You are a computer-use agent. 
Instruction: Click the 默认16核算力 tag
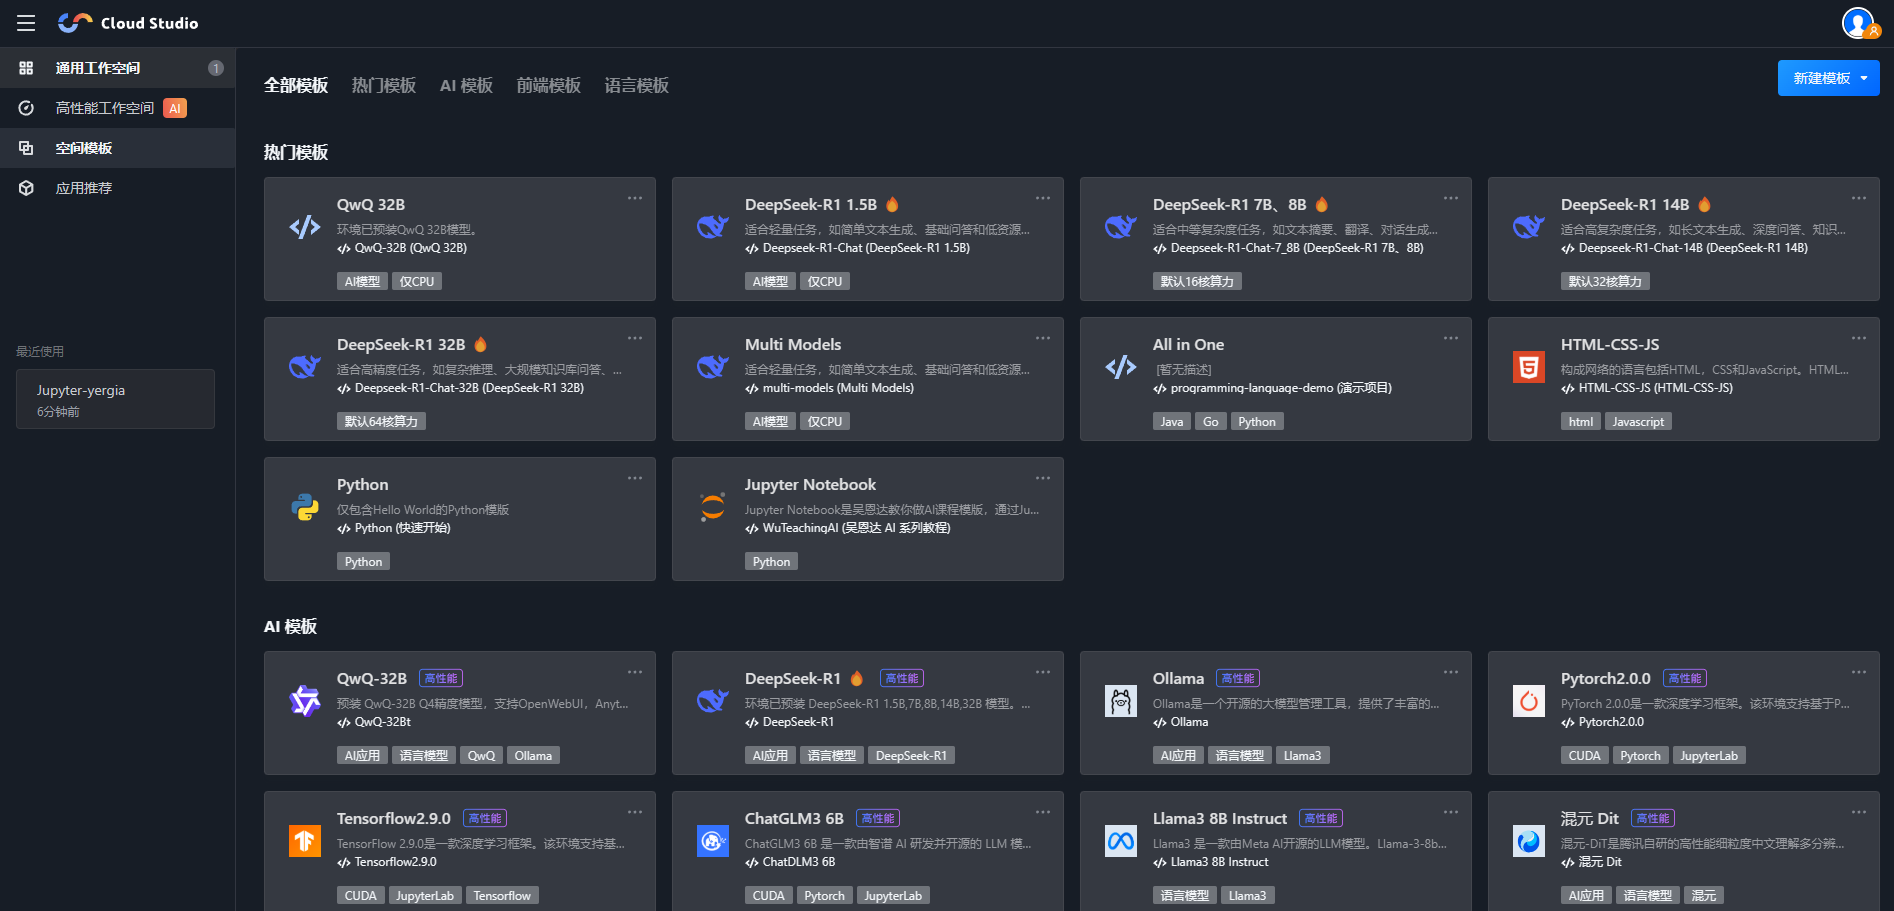[1197, 282]
